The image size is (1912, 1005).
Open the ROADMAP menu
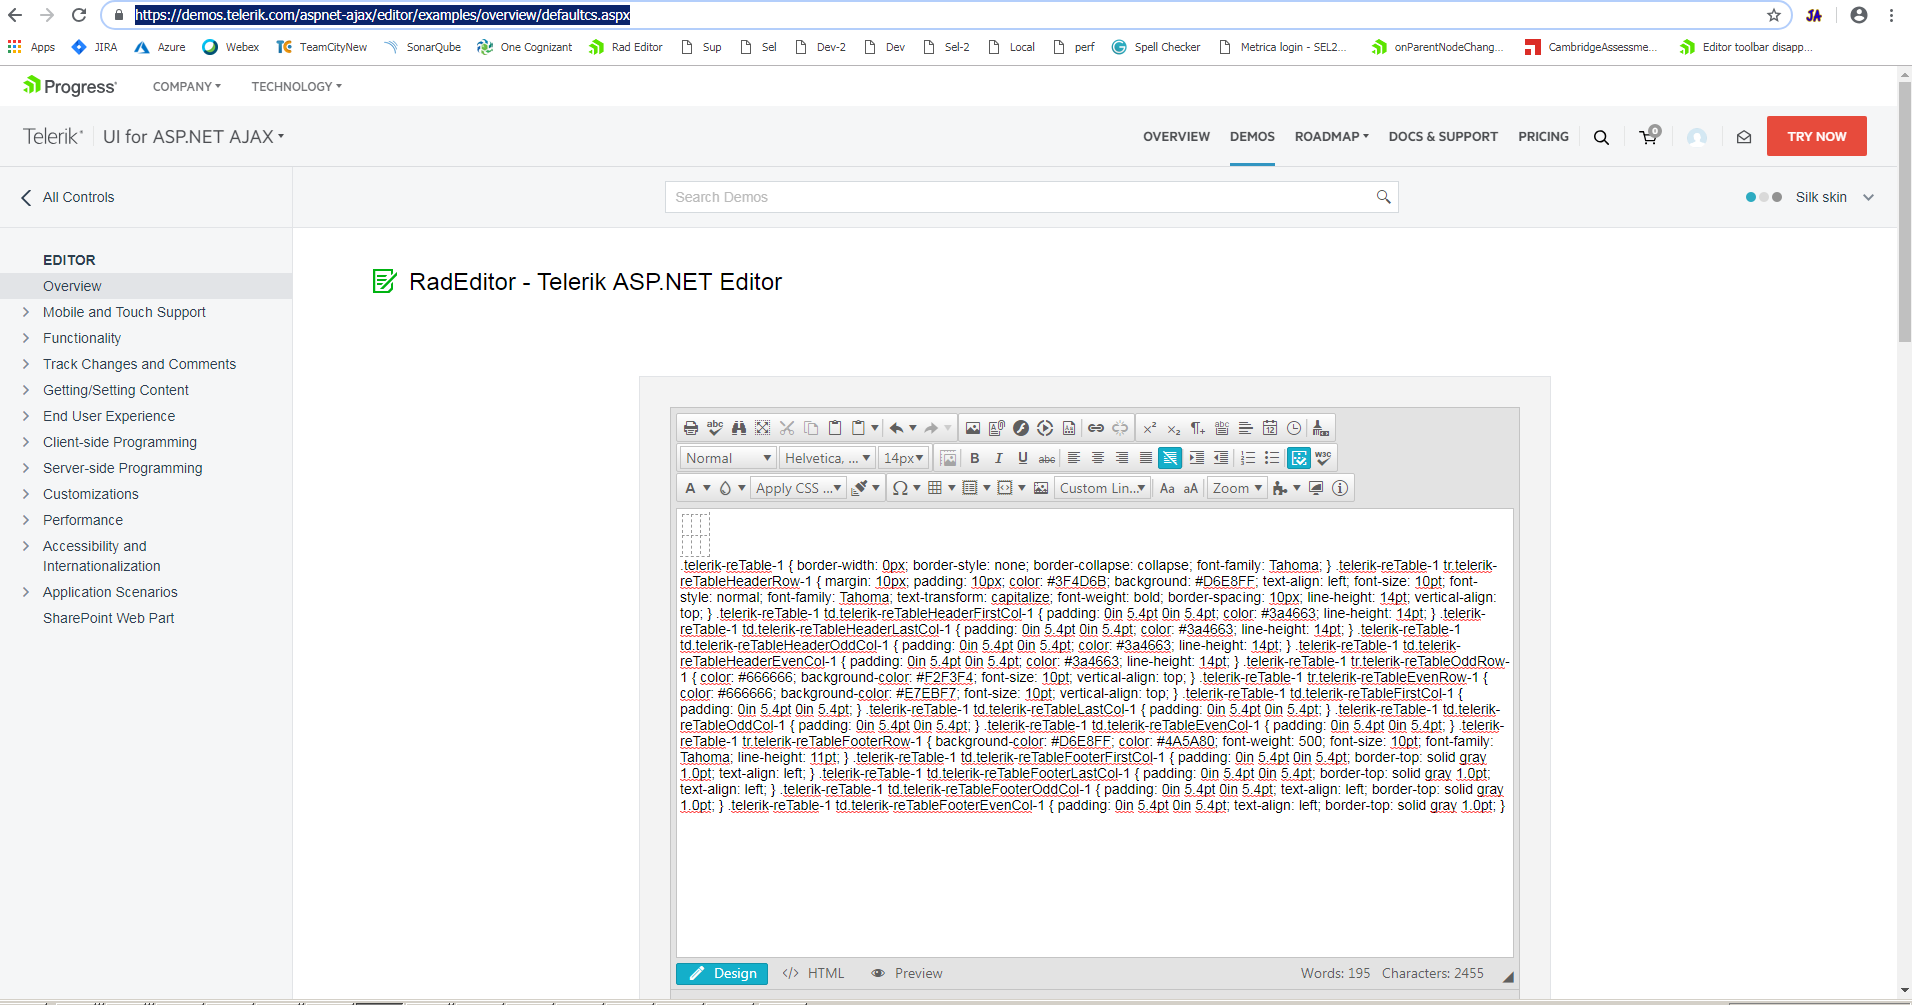pyautogui.click(x=1331, y=137)
